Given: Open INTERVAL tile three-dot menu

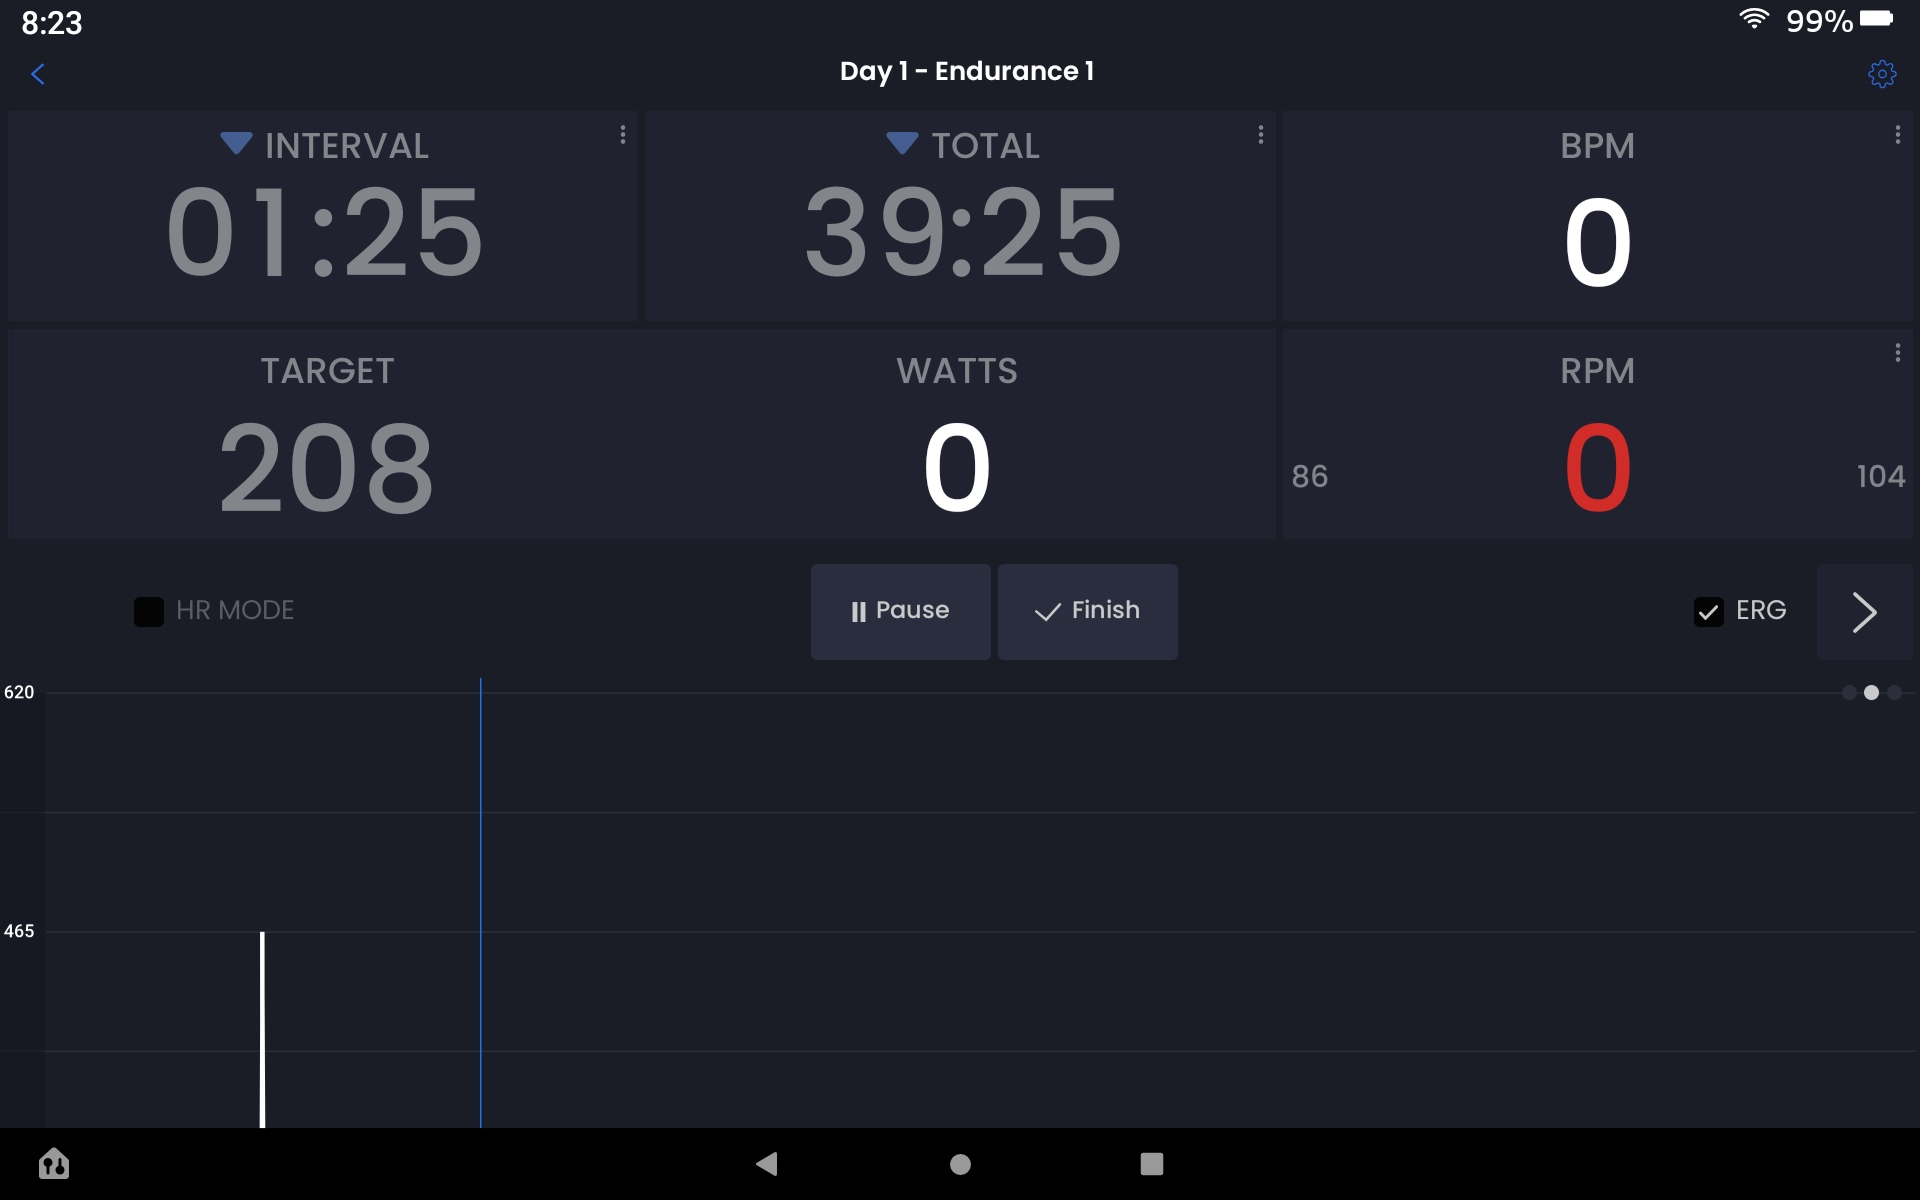Looking at the screenshot, I should [x=623, y=134].
